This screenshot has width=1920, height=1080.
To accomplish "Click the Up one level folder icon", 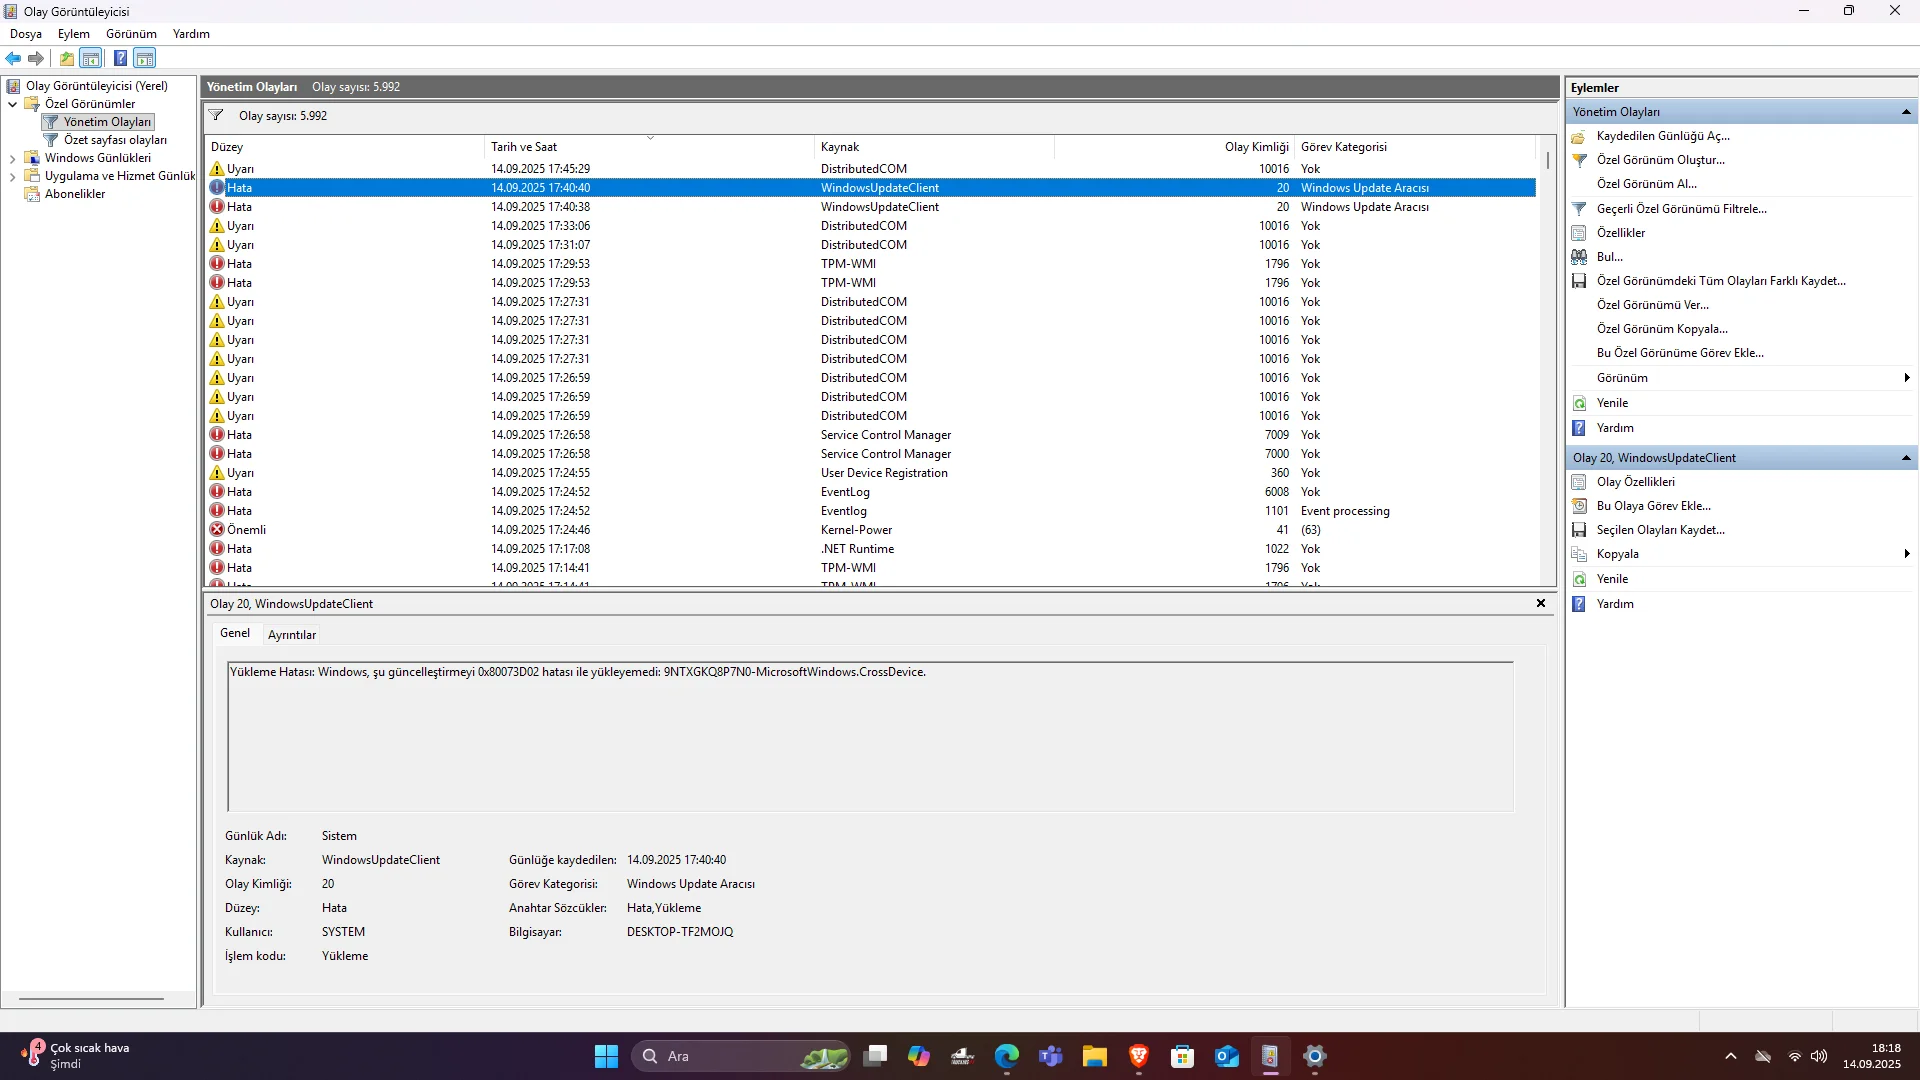I will (66, 58).
